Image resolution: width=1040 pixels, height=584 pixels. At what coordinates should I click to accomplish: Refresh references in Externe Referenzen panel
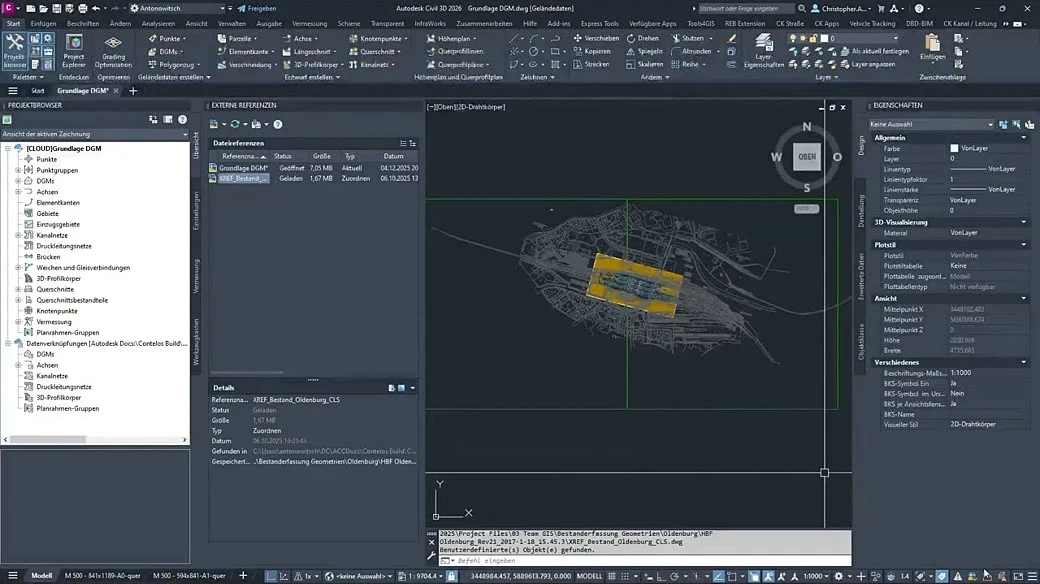pos(234,124)
